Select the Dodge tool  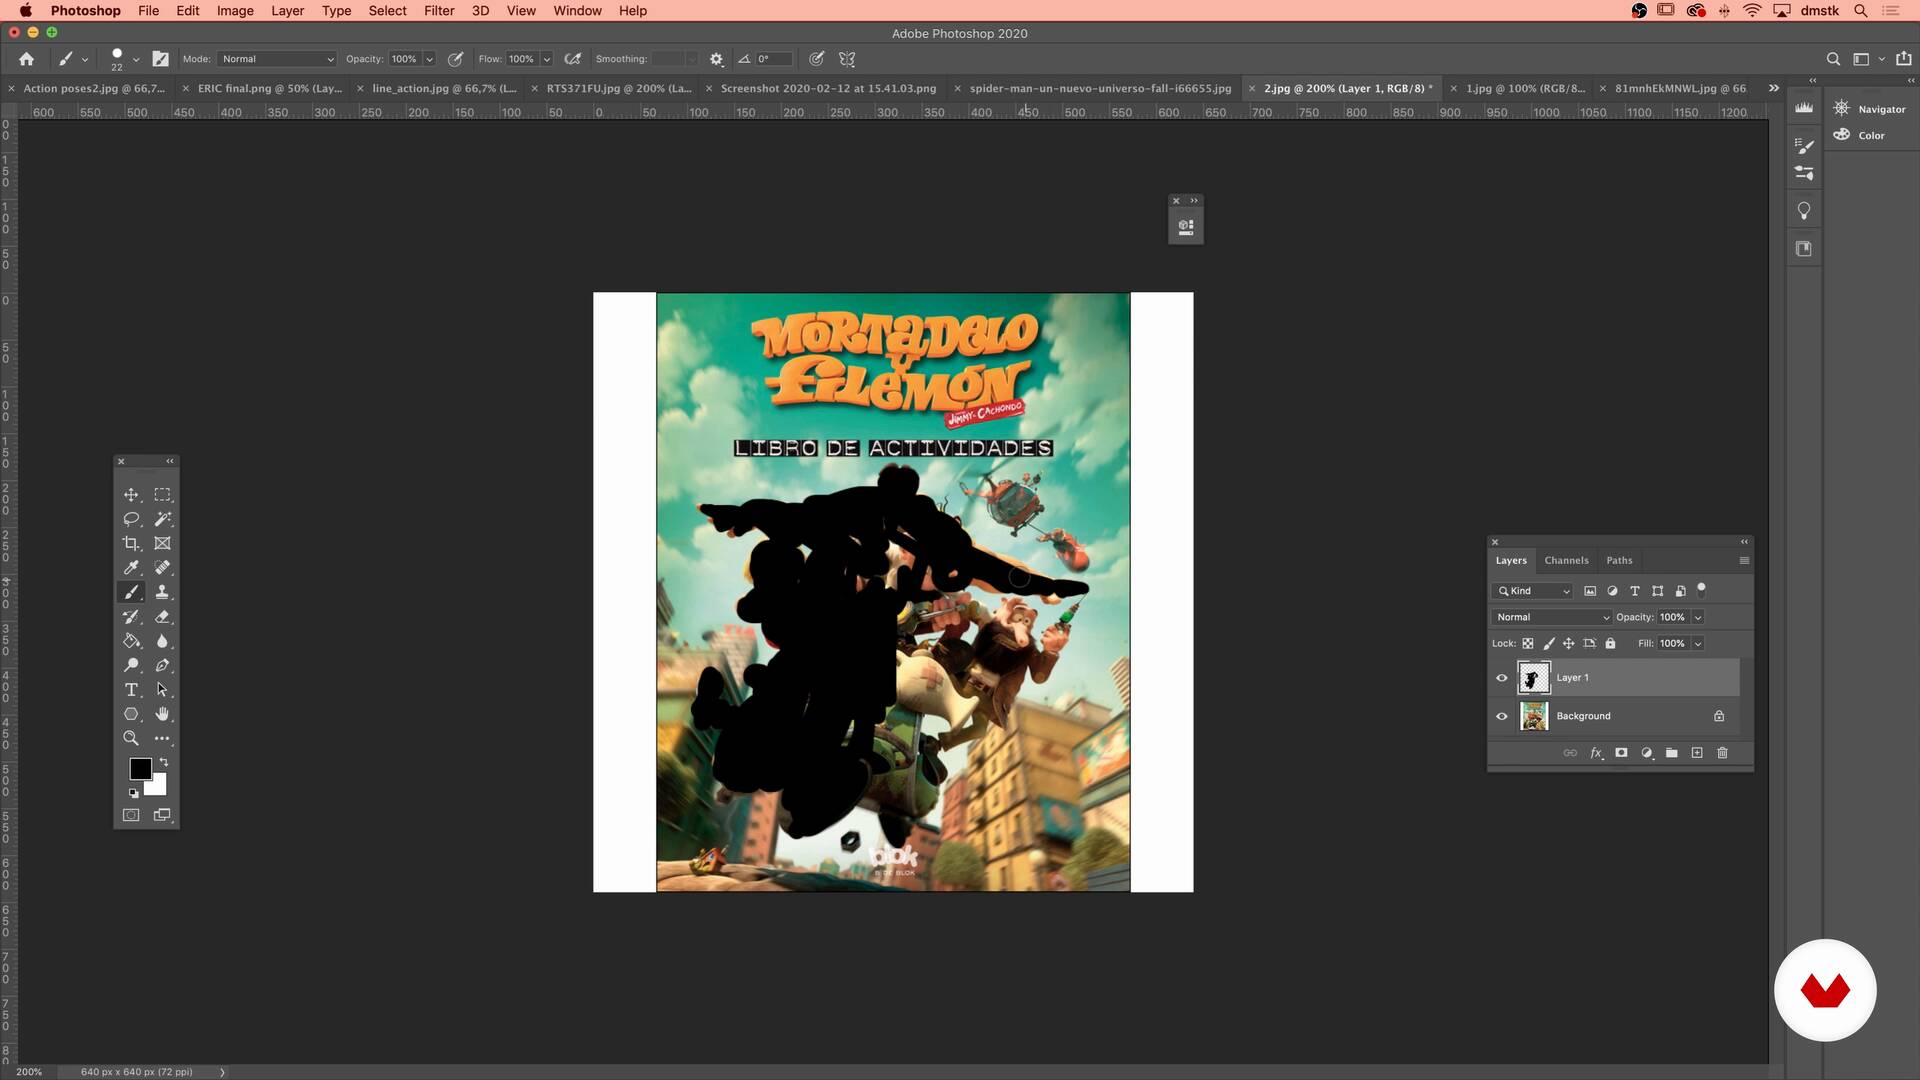click(x=131, y=665)
